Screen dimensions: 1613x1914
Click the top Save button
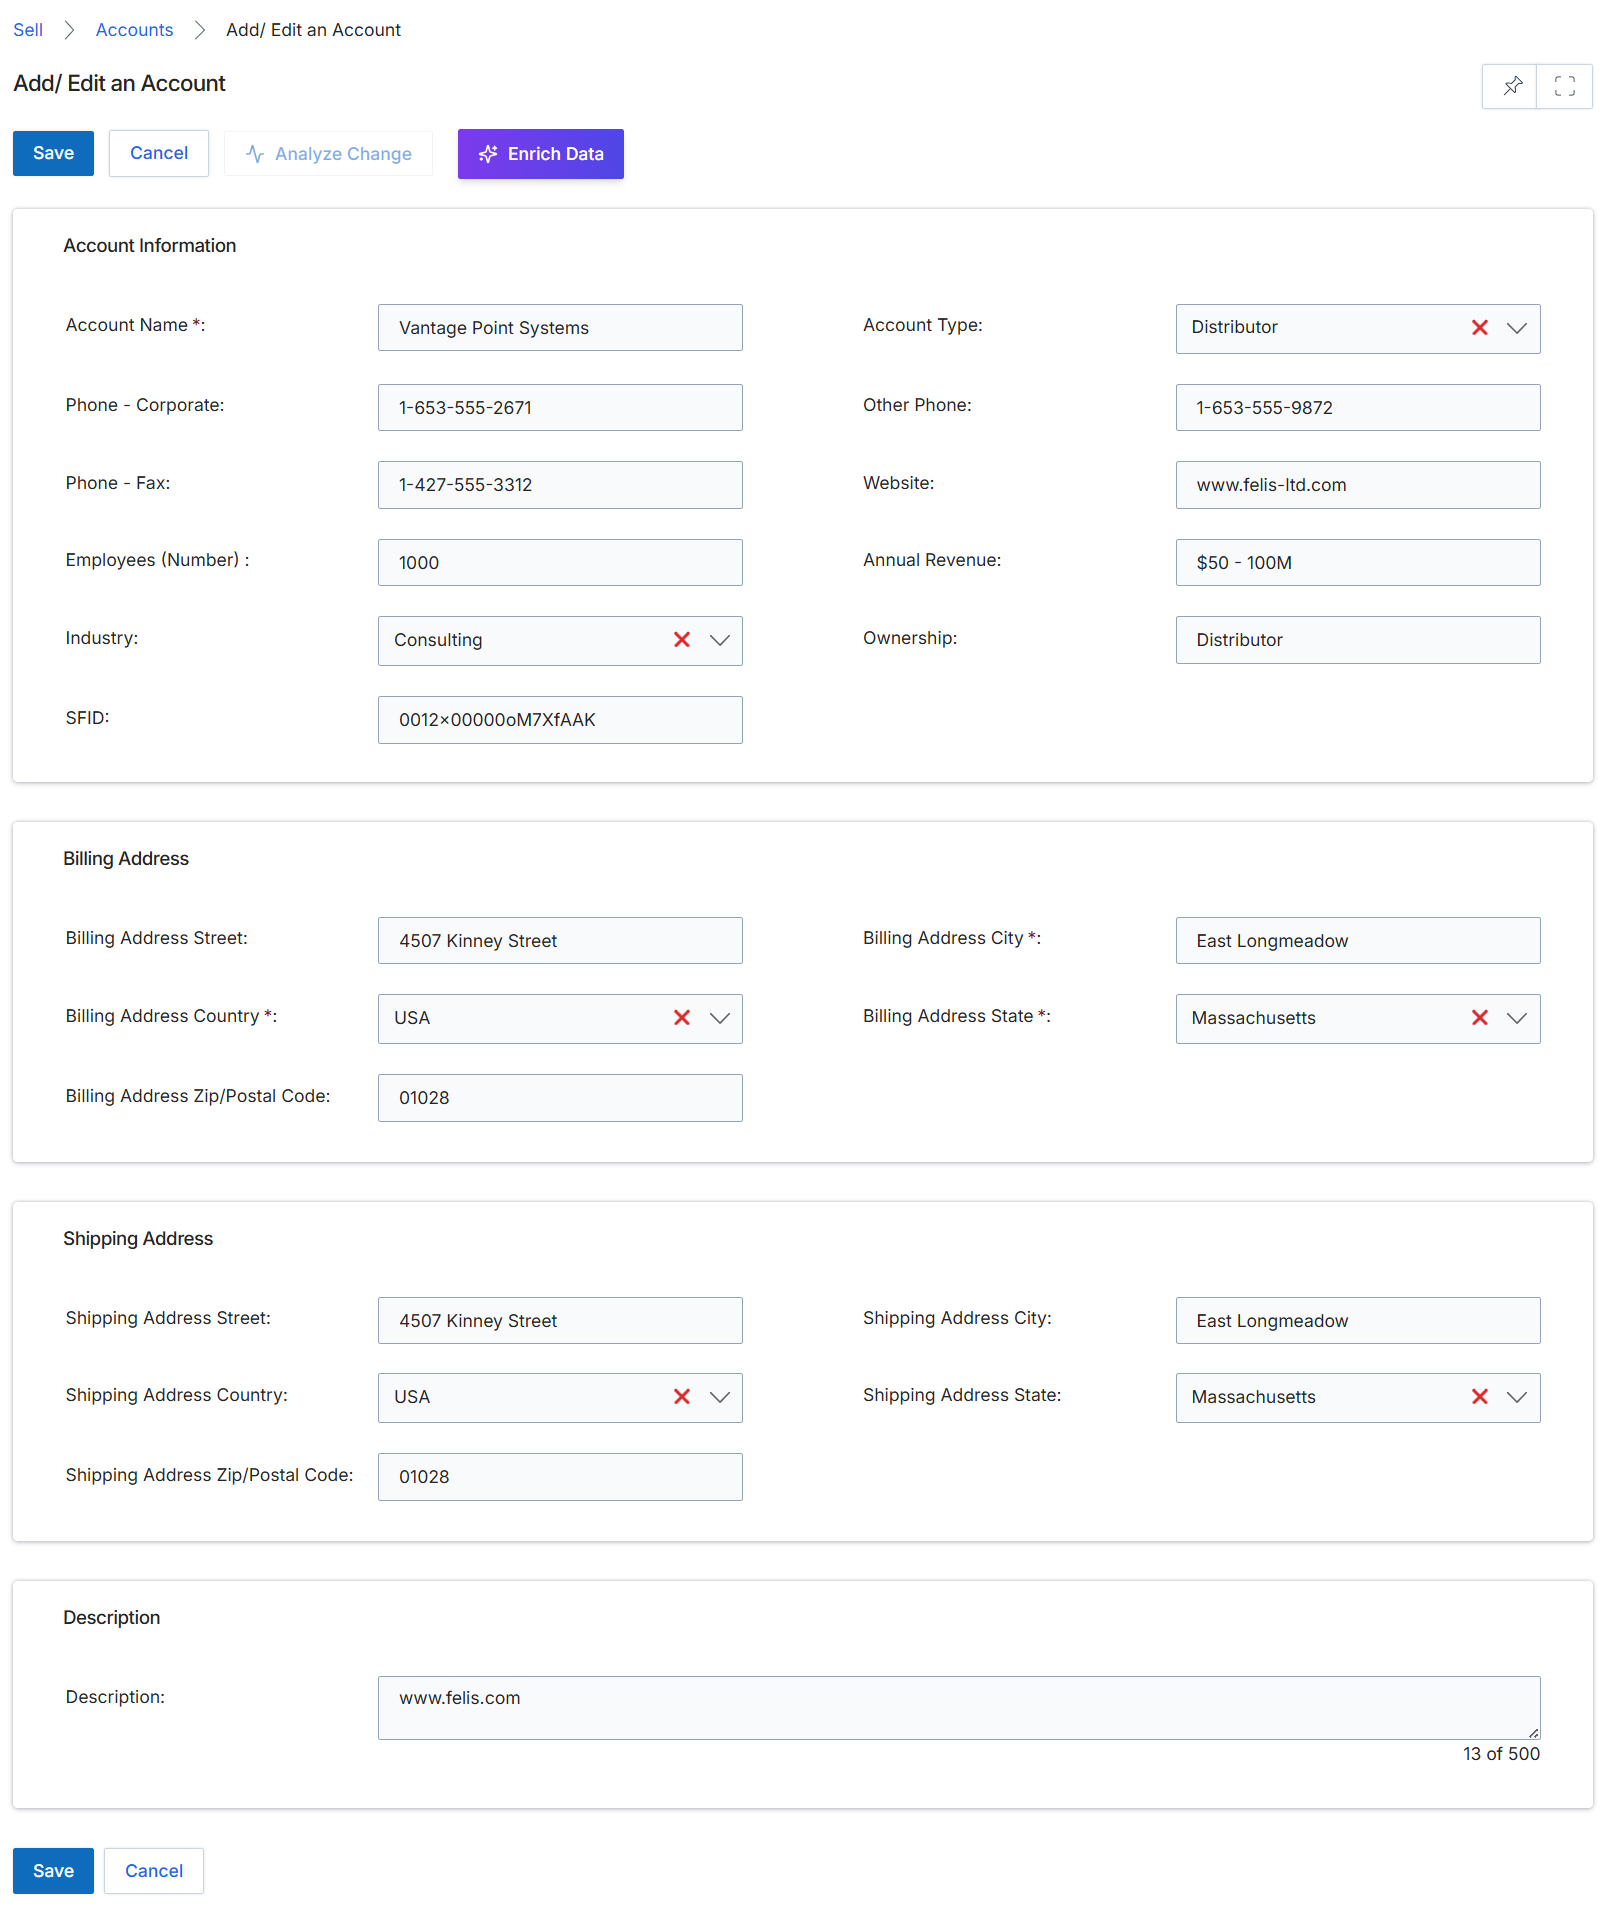coord(53,153)
